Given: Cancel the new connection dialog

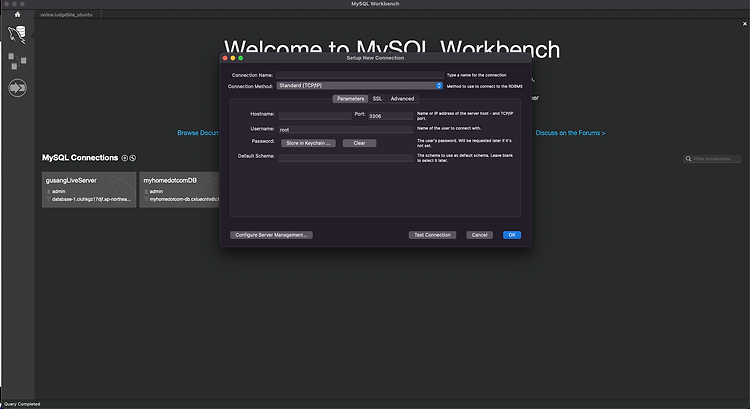Looking at the screenshot, I should (x=479, y=235).
